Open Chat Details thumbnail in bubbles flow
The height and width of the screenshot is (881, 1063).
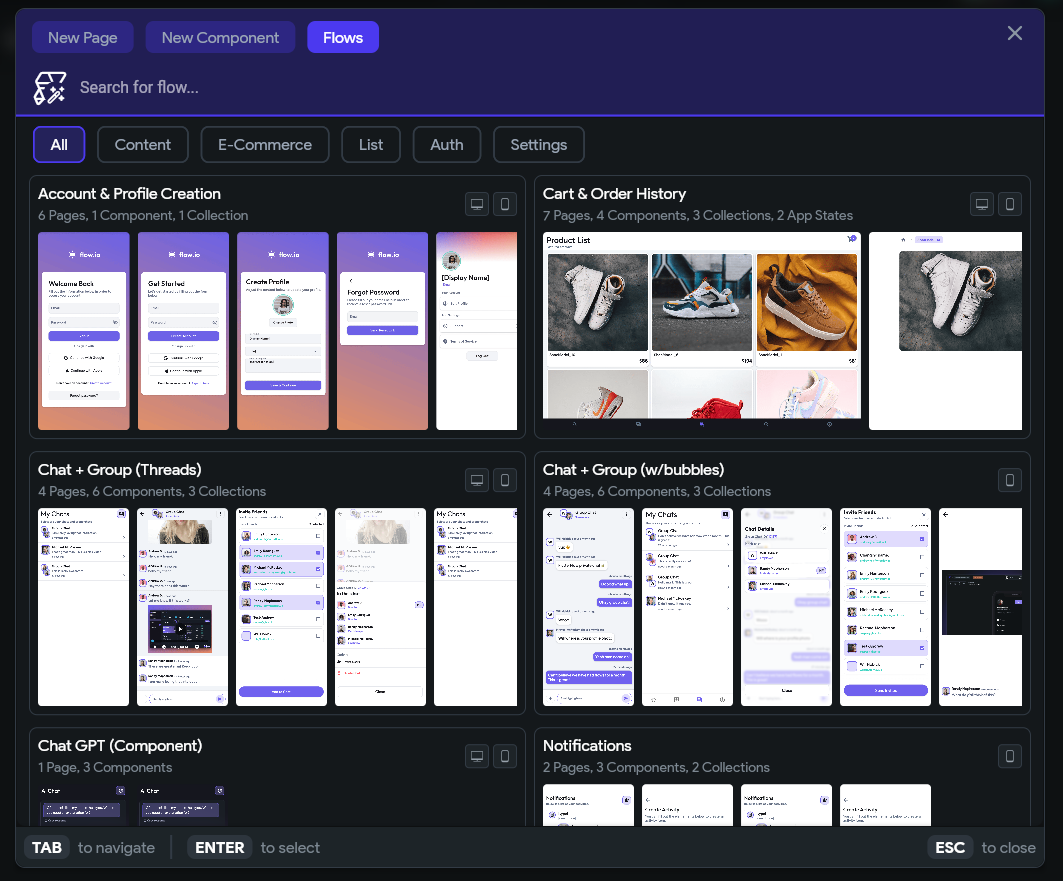[786, 607]
